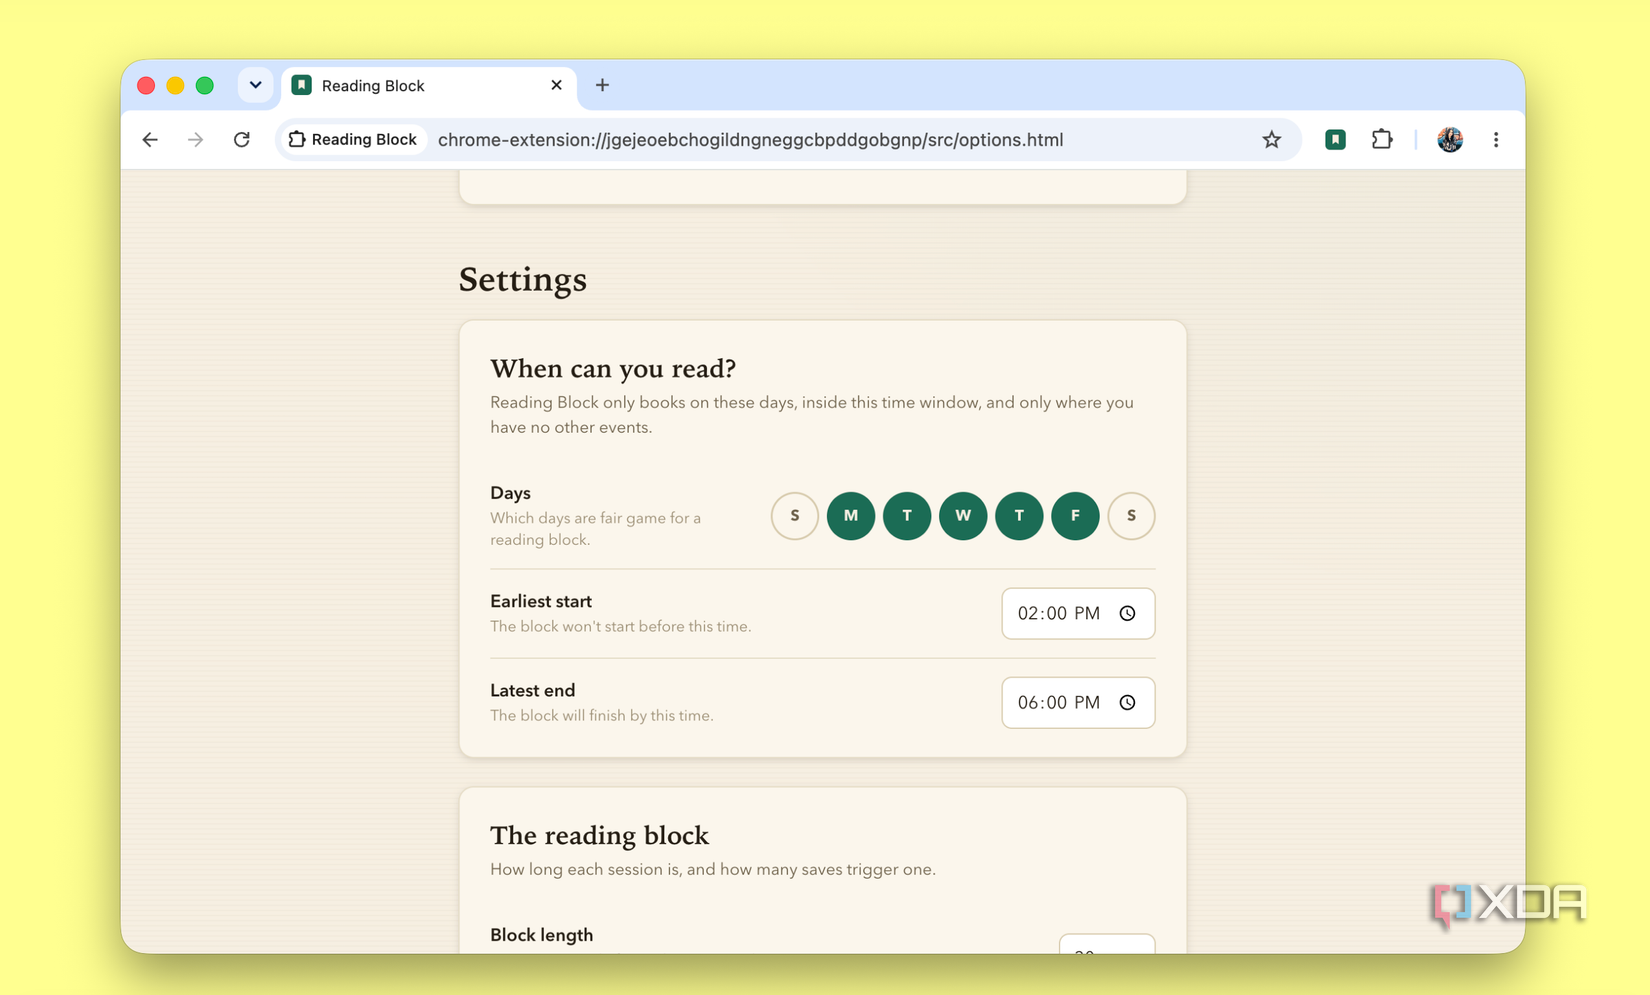Toggle Tuesday in the Days row
This screenshot has width=1650, height=995.
(907, 516)
